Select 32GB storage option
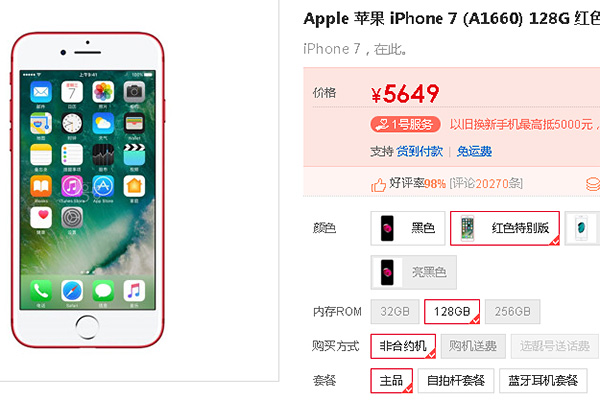The height and width of the screenshot is (400, 600). click(x=395, y=312)
